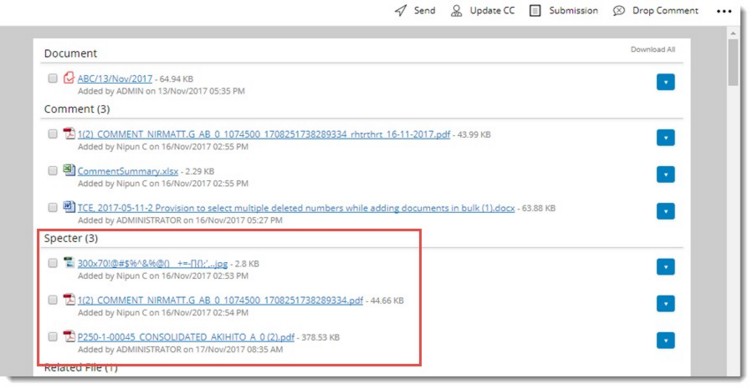Click the Update CC person icon
The image size is (753, 389).
[456, 11]
